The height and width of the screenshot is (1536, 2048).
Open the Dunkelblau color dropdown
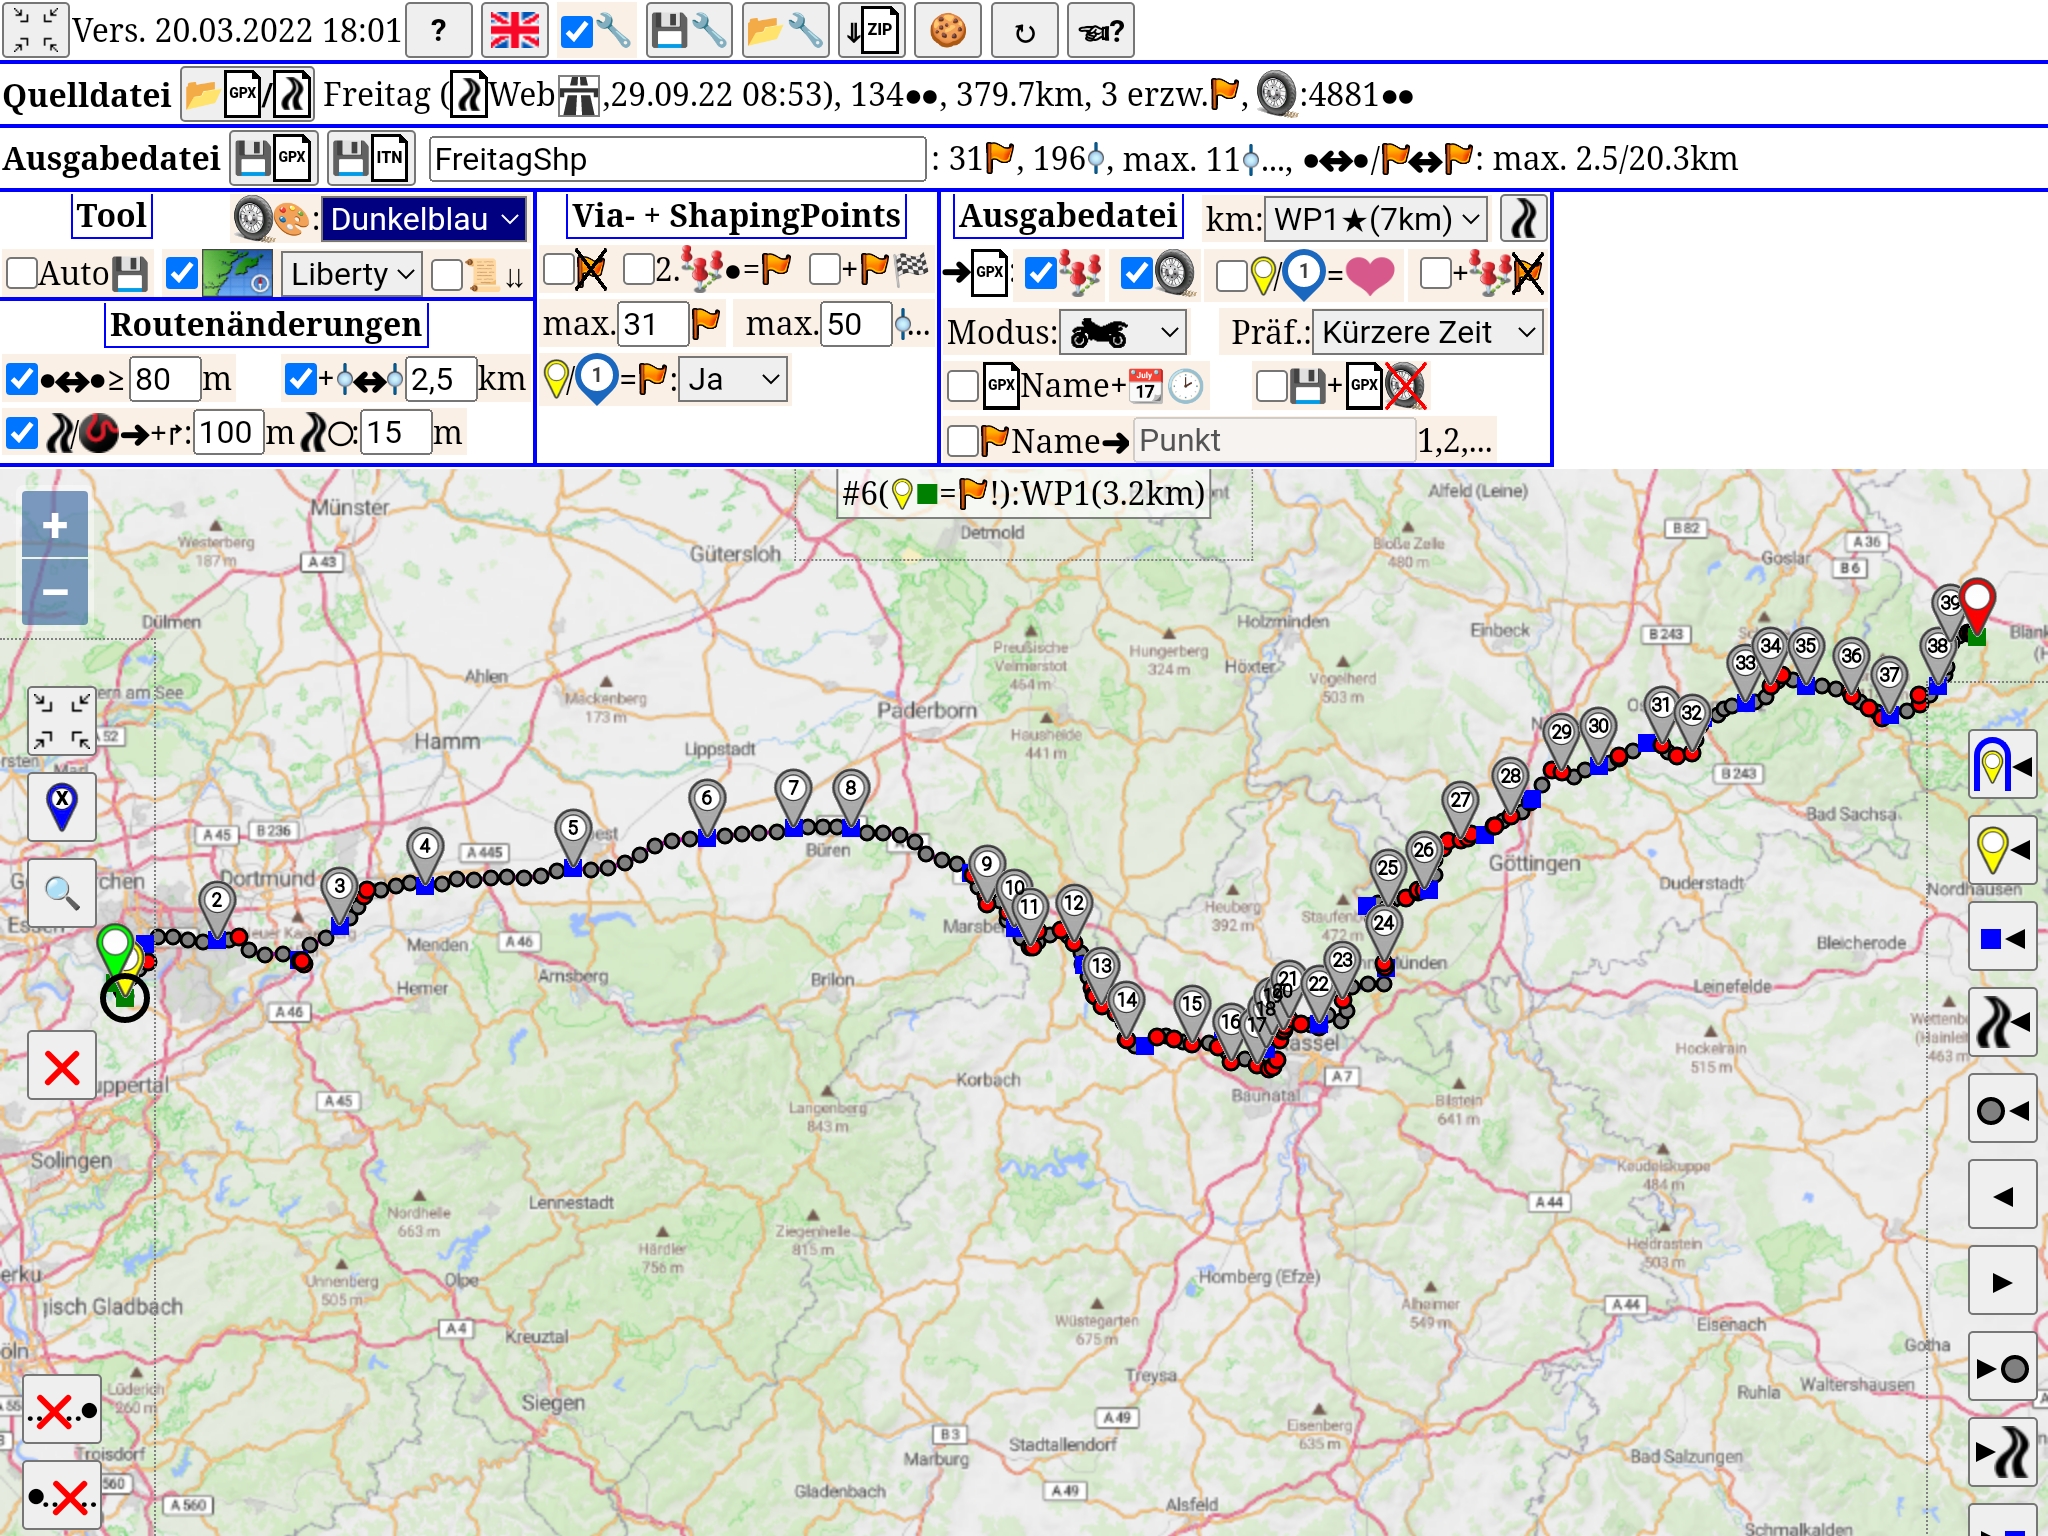point(424,219)
